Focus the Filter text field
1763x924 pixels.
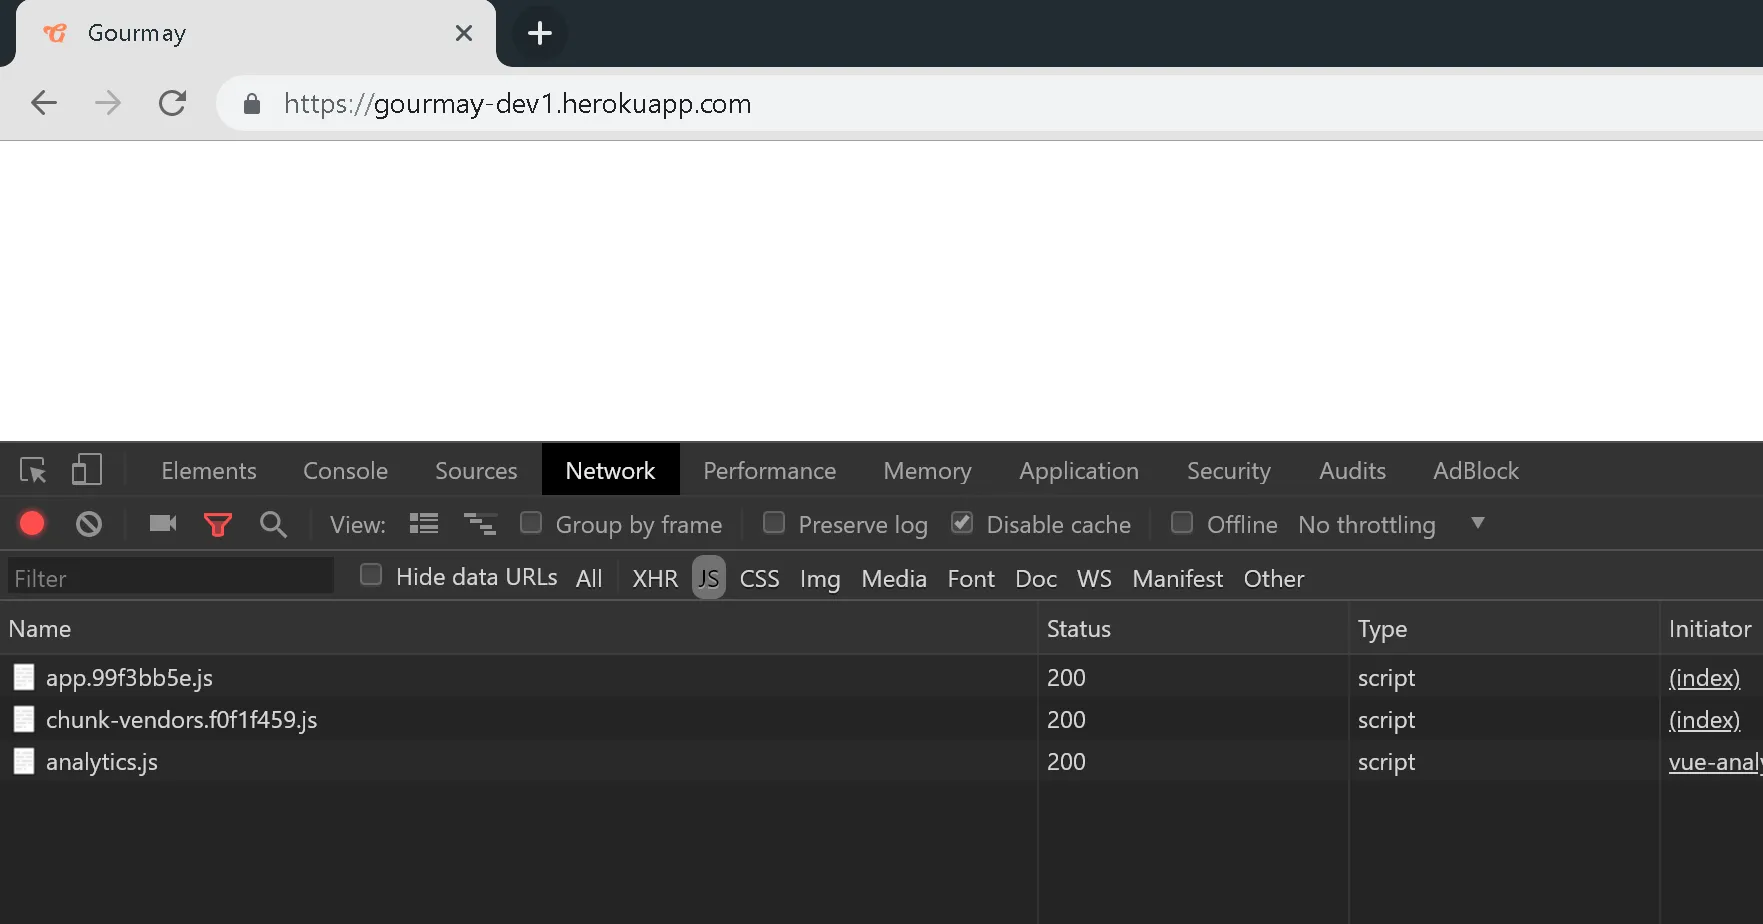[x=170, y=578]
